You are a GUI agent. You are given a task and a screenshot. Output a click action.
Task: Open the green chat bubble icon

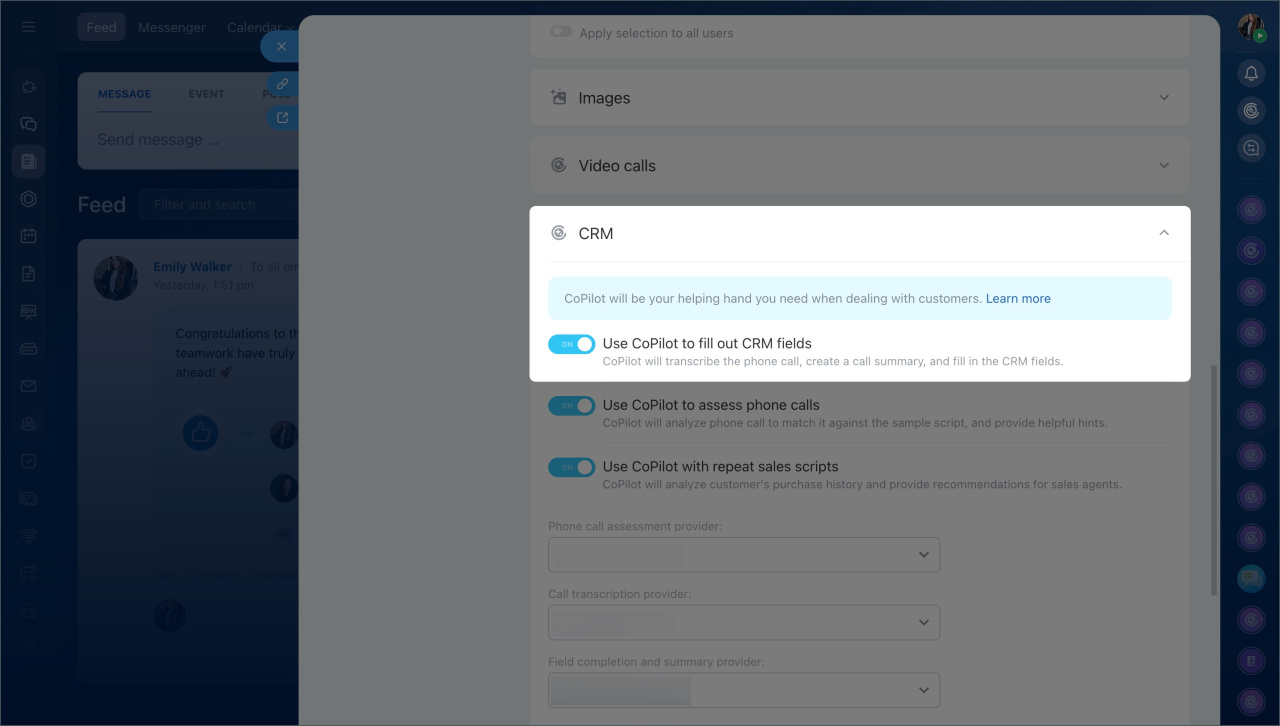pos(1251,578)
